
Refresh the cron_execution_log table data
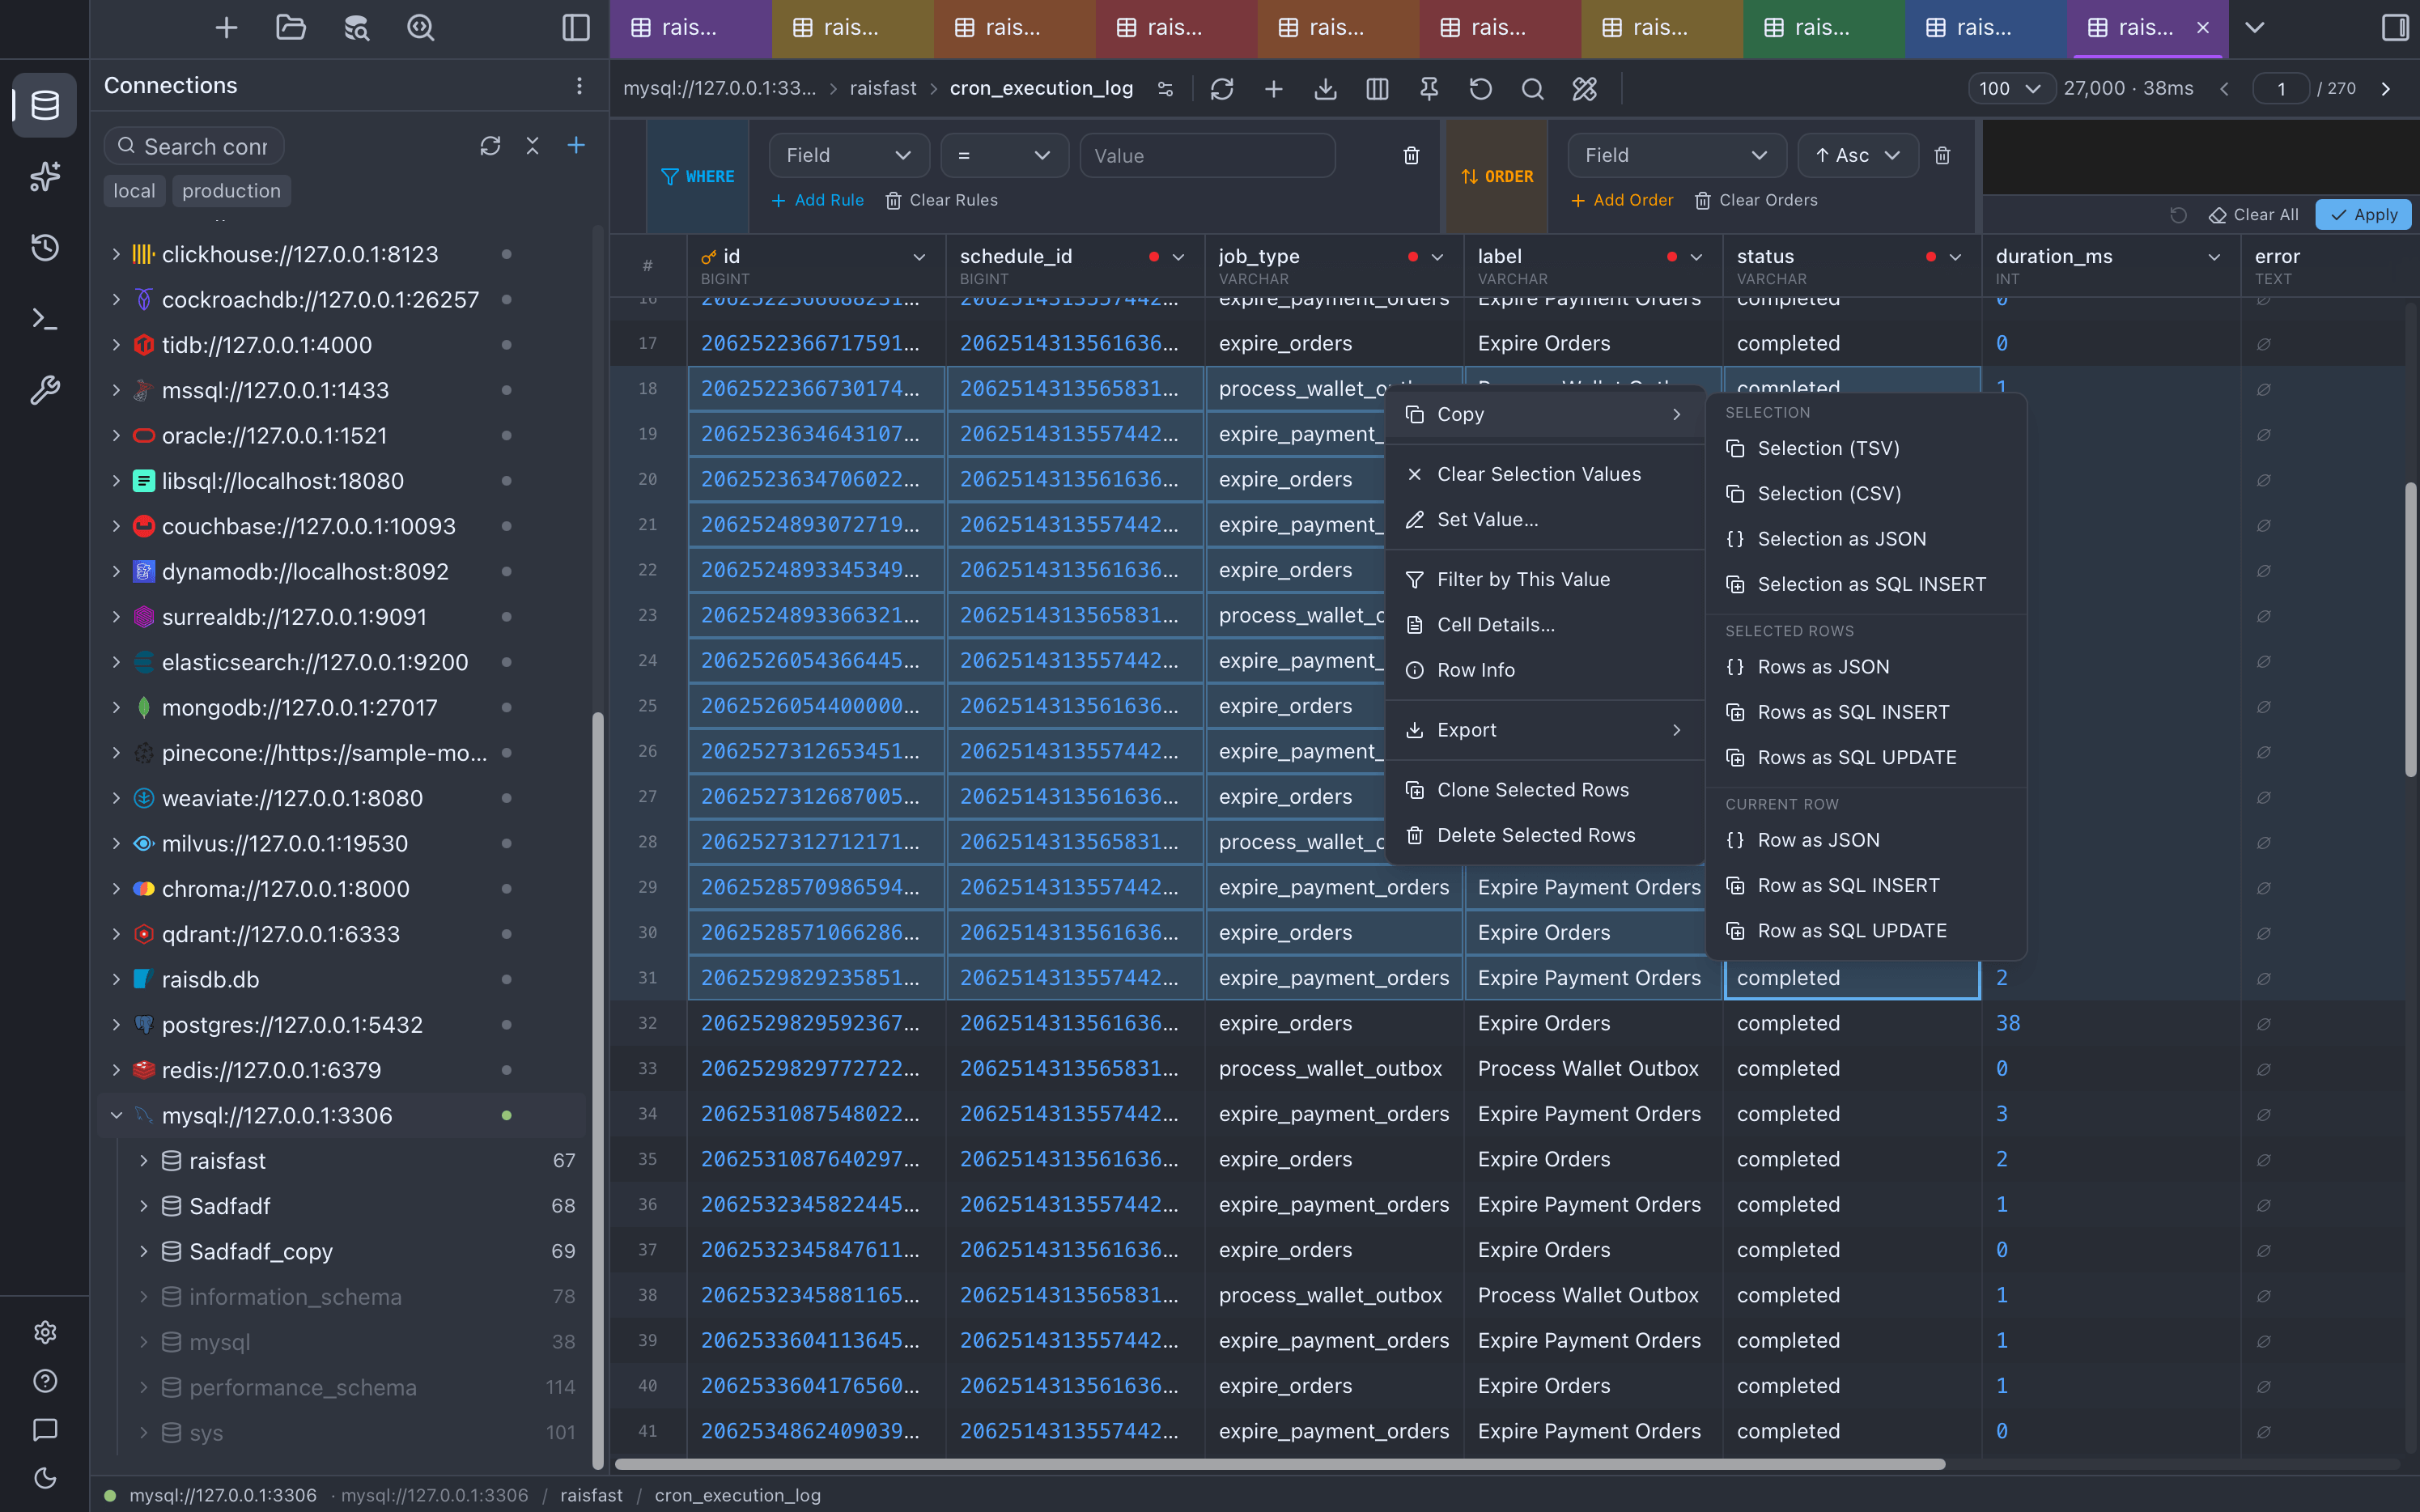click(1221, 89)
